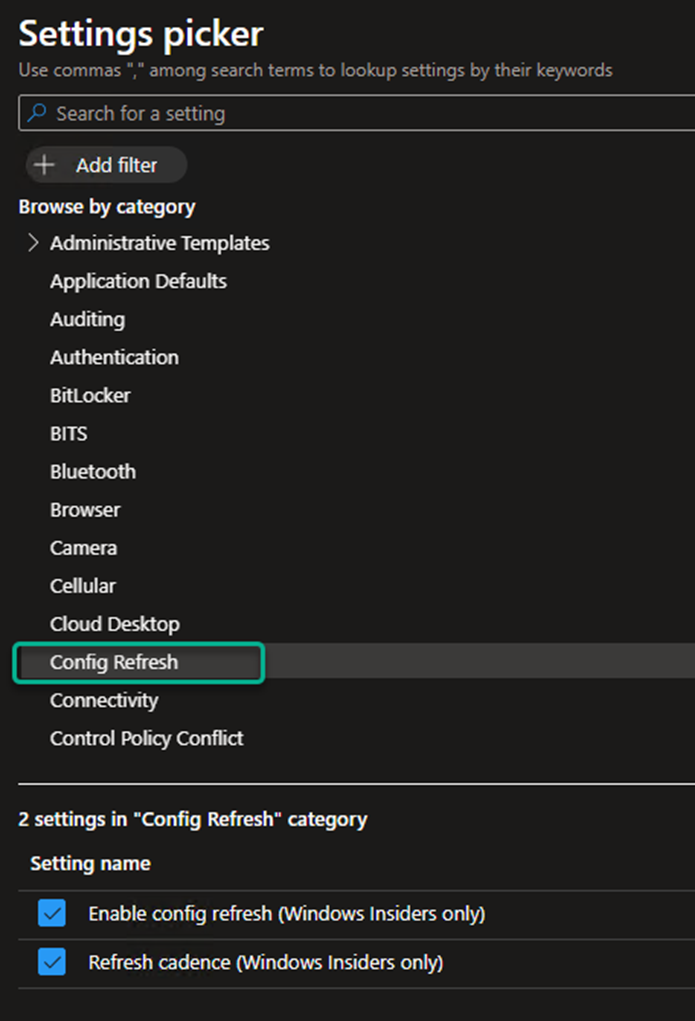Viewport: 695px width, 1021px height.
Task: Uncheck Refresh cadence setting checkbox
Action: pos(51,962)
